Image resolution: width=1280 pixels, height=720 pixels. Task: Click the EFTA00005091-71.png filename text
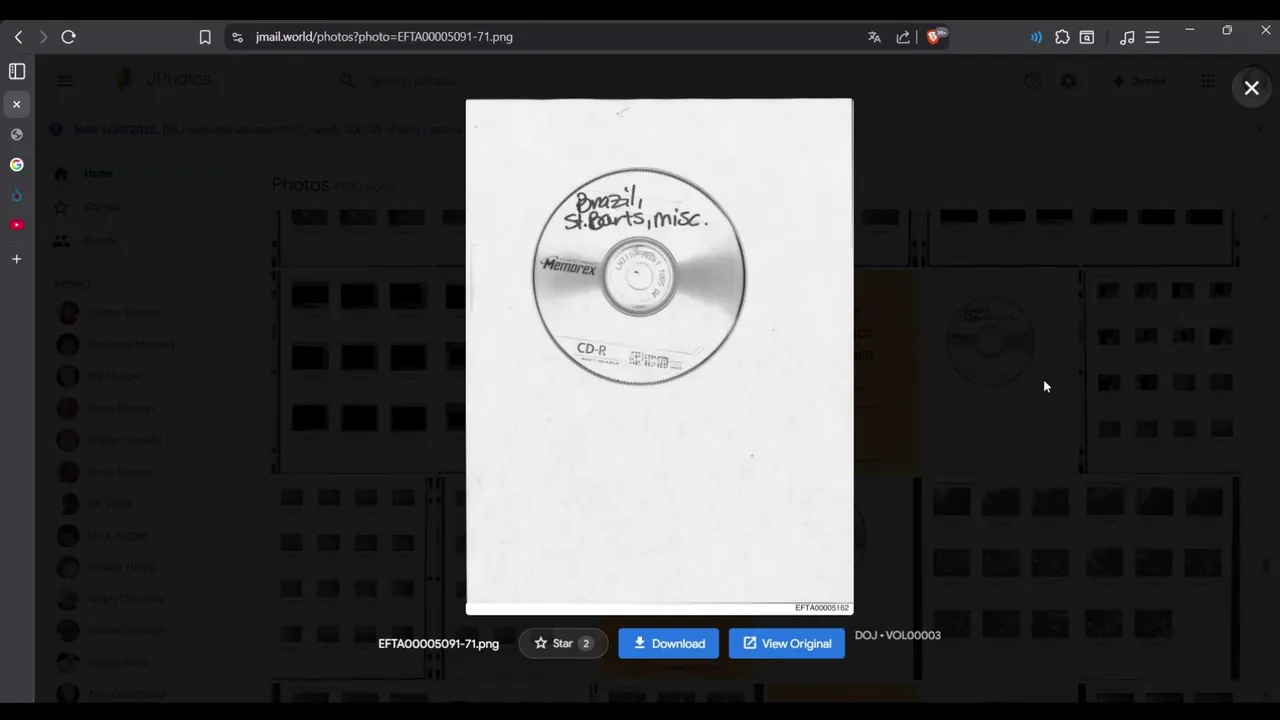pos(438,643)
